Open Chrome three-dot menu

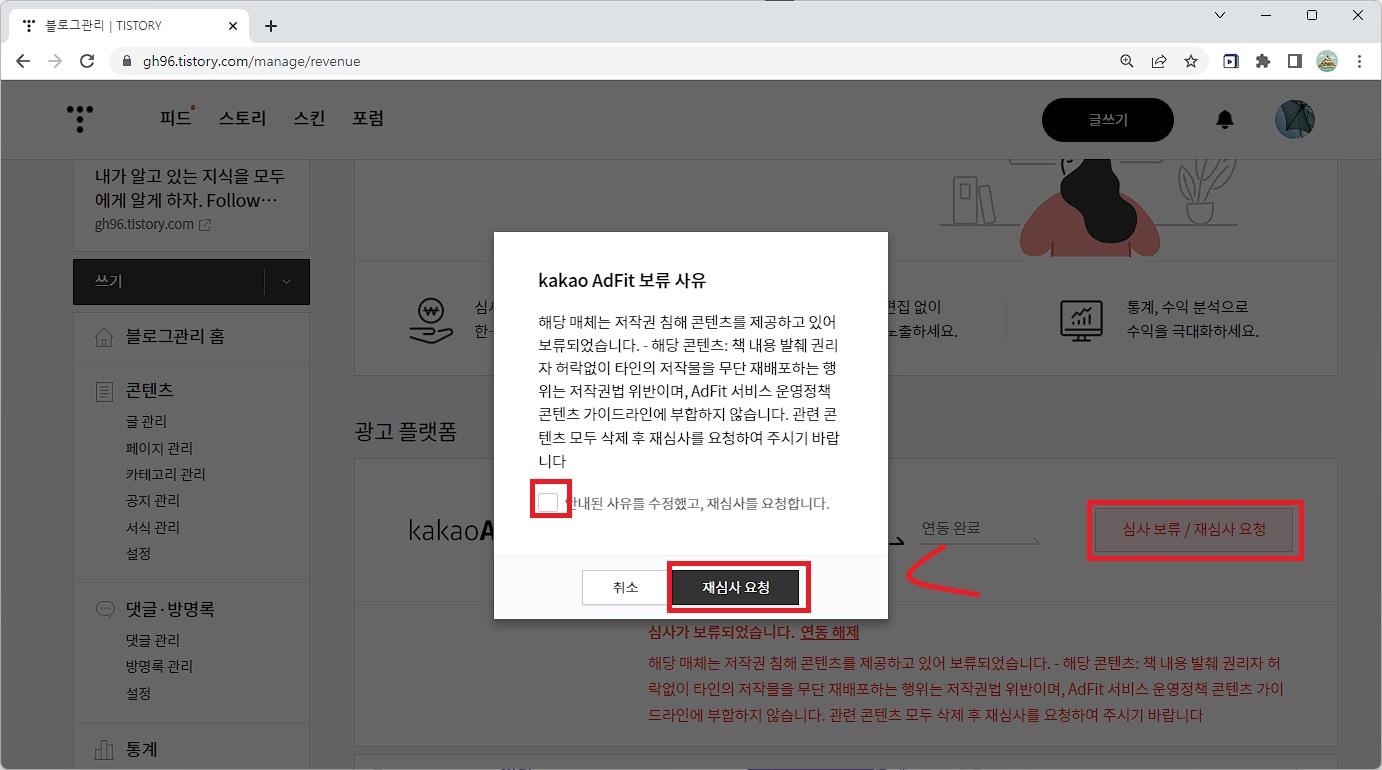point(1359,61)
